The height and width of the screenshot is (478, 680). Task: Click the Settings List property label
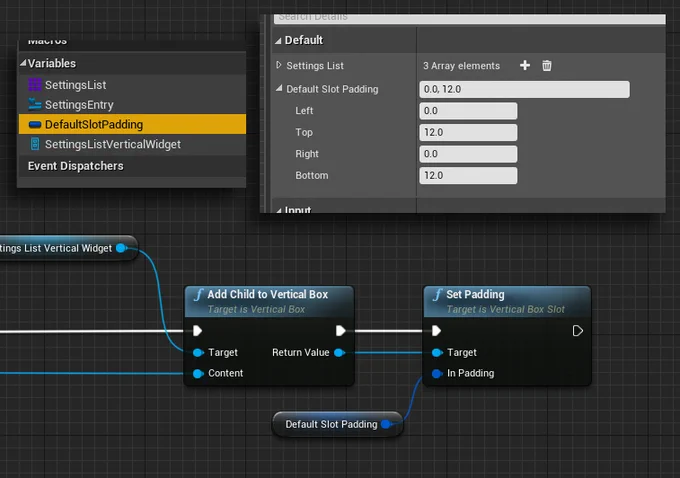[x=315, y=66]
